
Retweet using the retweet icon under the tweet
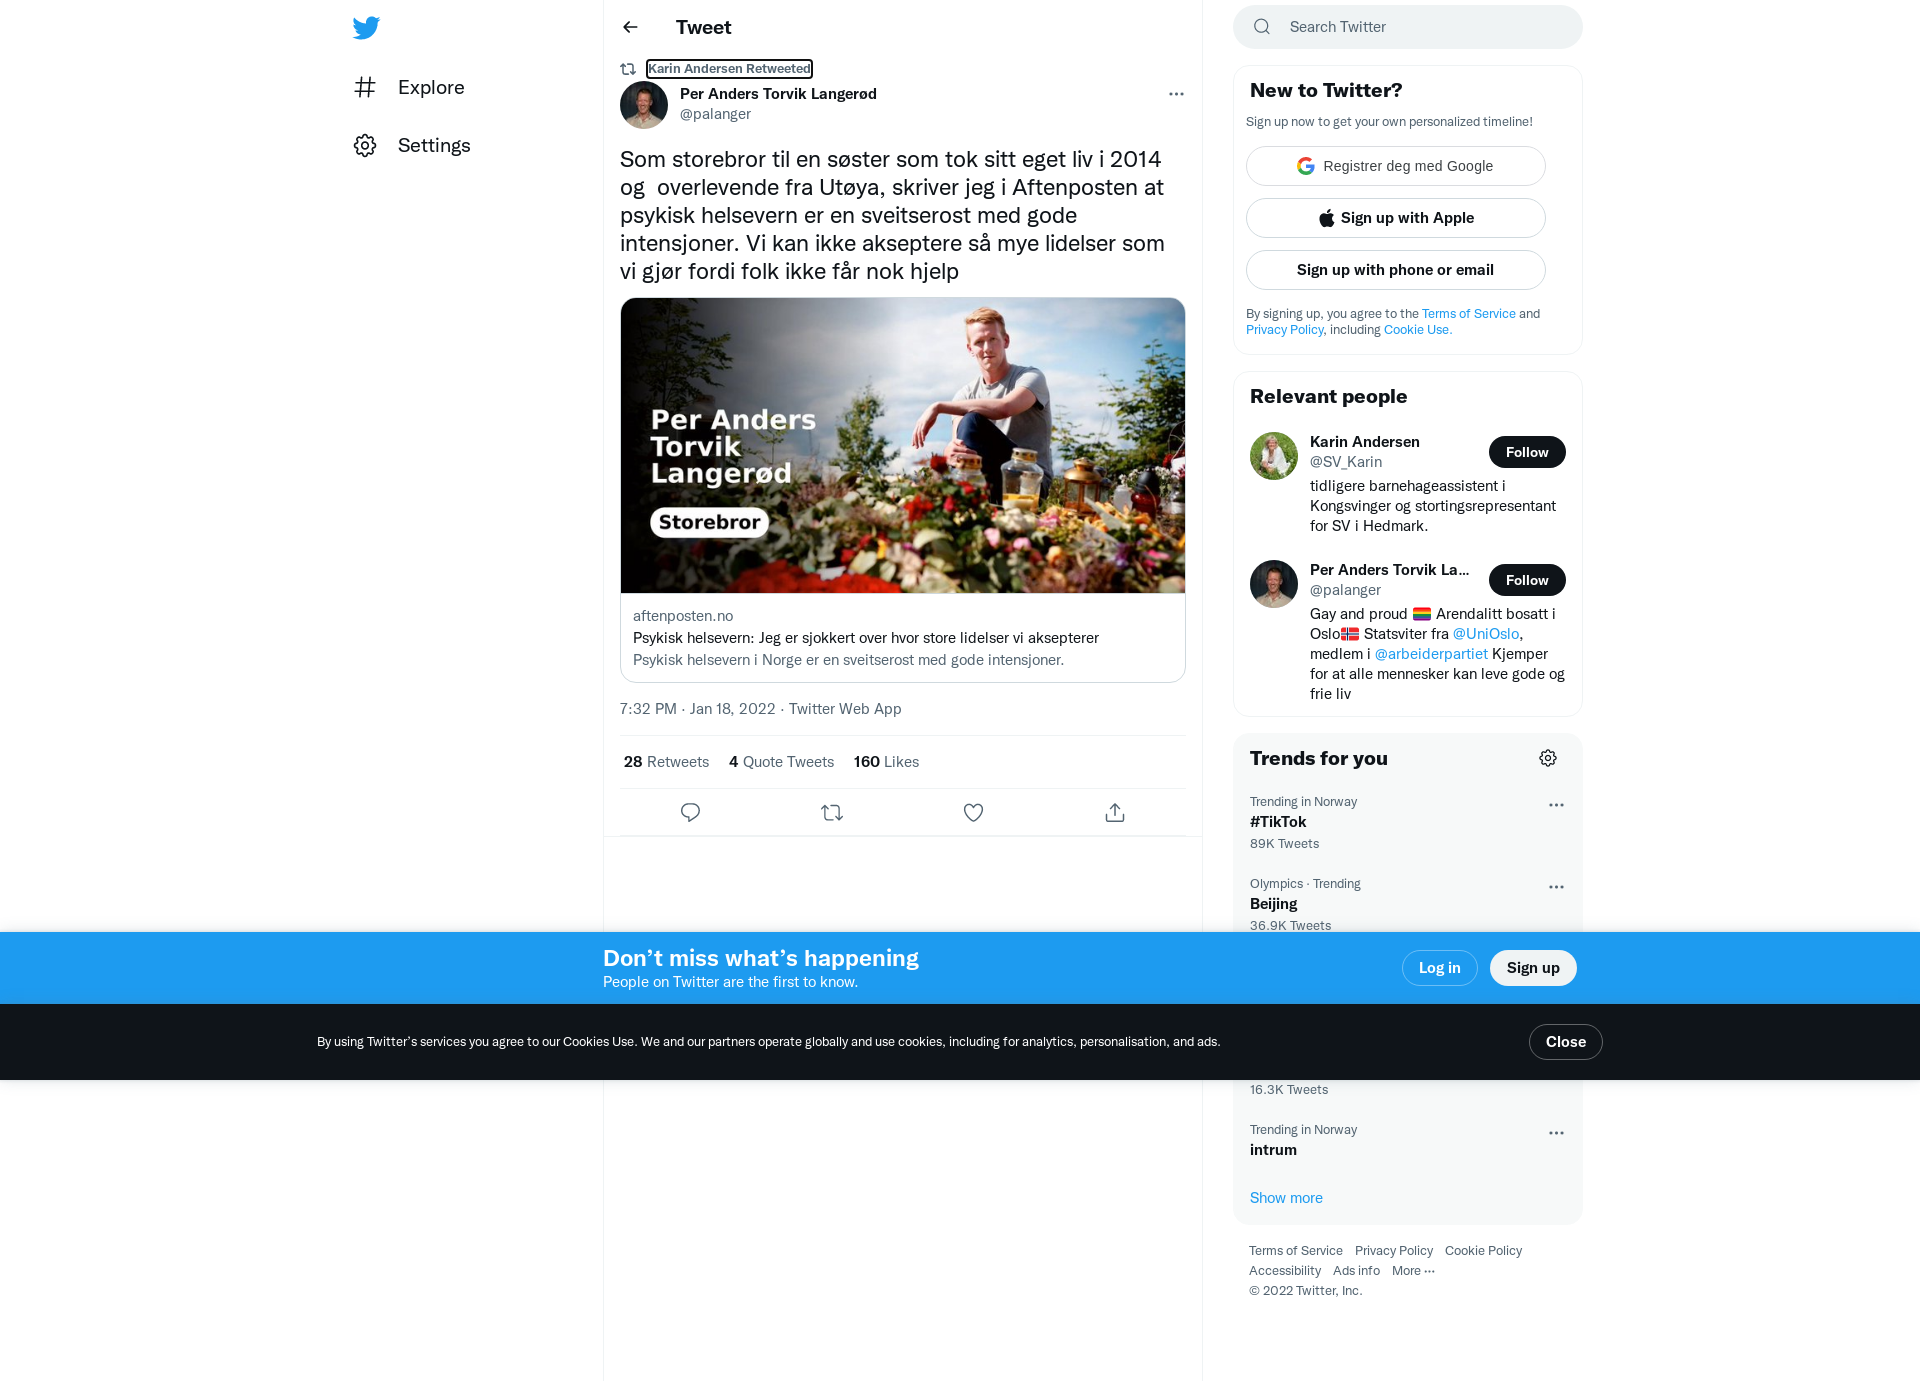832,812
